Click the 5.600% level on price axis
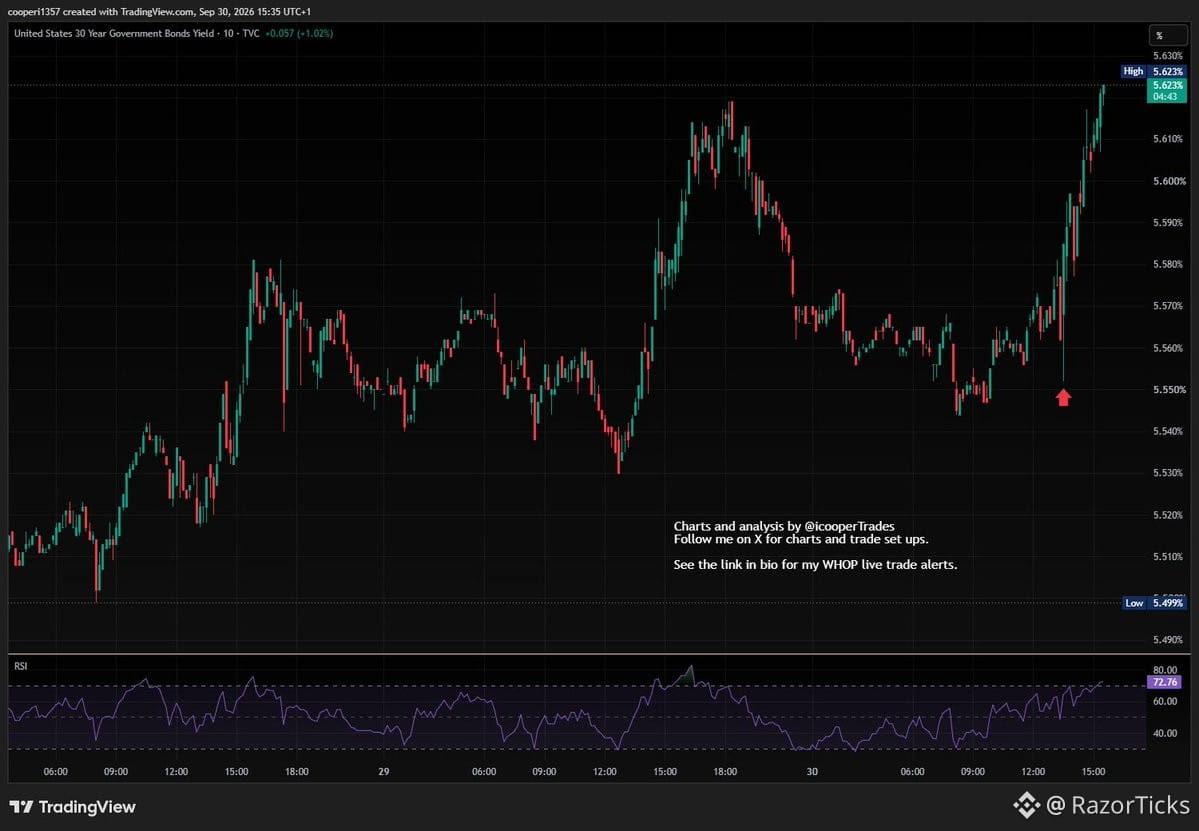 click(1168, 181)
